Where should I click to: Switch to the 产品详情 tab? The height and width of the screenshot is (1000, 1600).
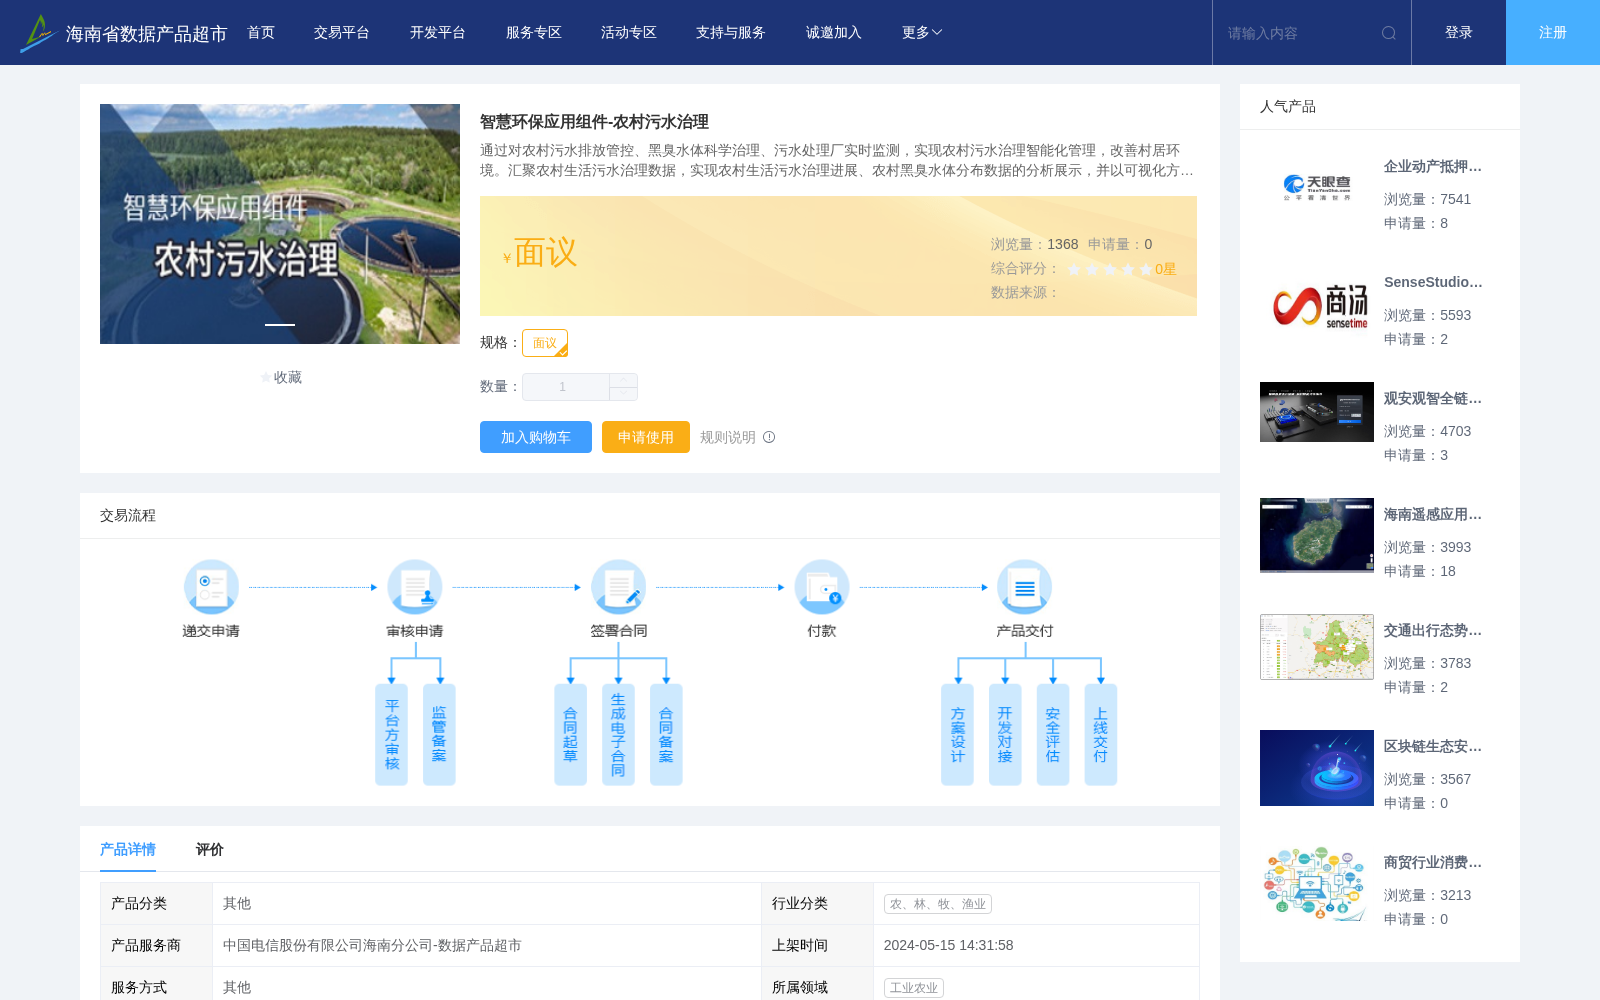click(x=128, y=849)
